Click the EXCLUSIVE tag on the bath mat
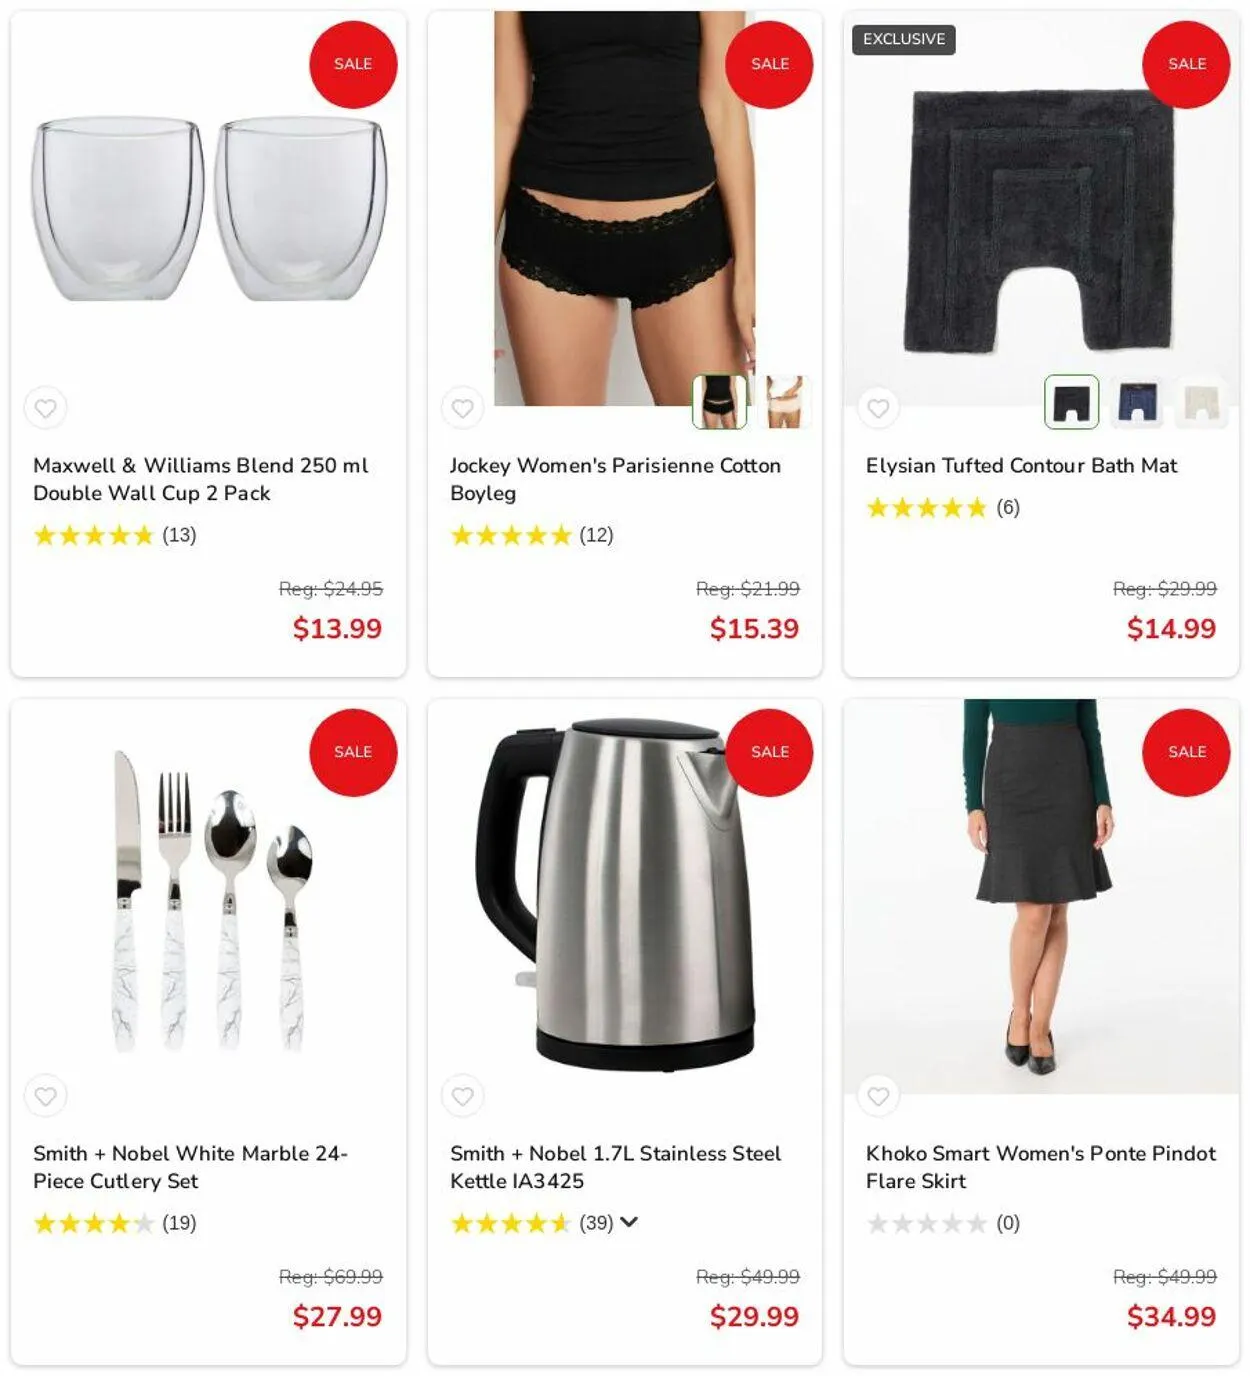Image resolution: width=1250 pixels, height=1376 pixels. [x=904, y=39]
